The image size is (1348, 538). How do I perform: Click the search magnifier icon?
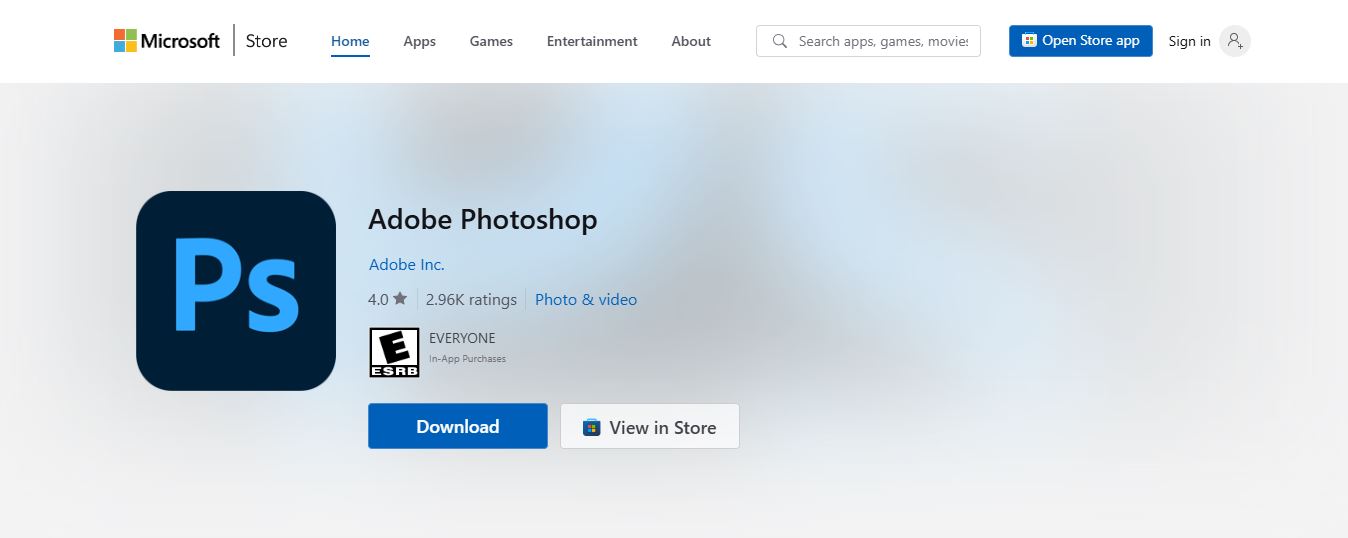click(x=780, y=41)
